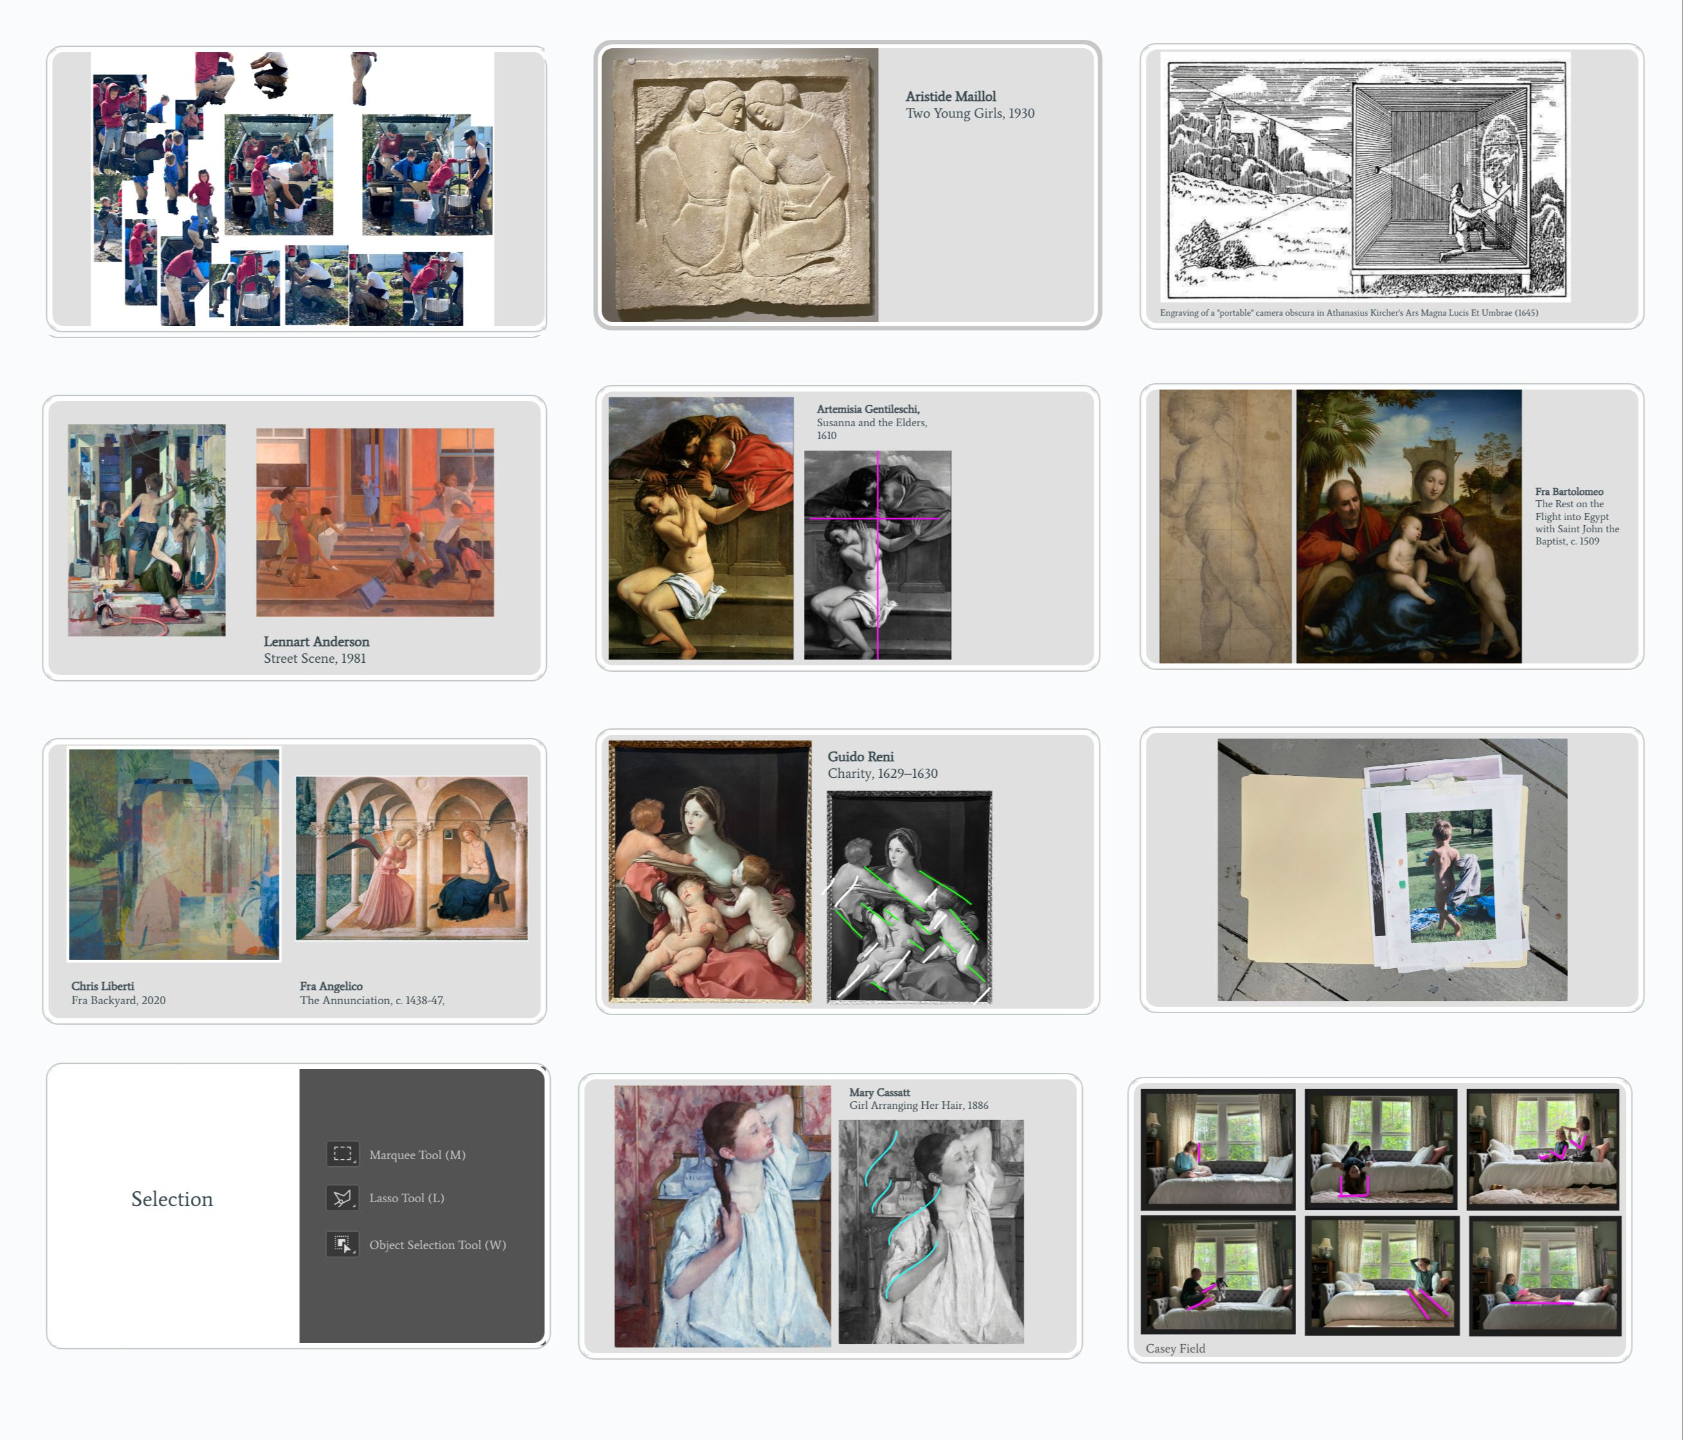
Task: Select the Marquee Tool icon
Action: (343, 1154)
